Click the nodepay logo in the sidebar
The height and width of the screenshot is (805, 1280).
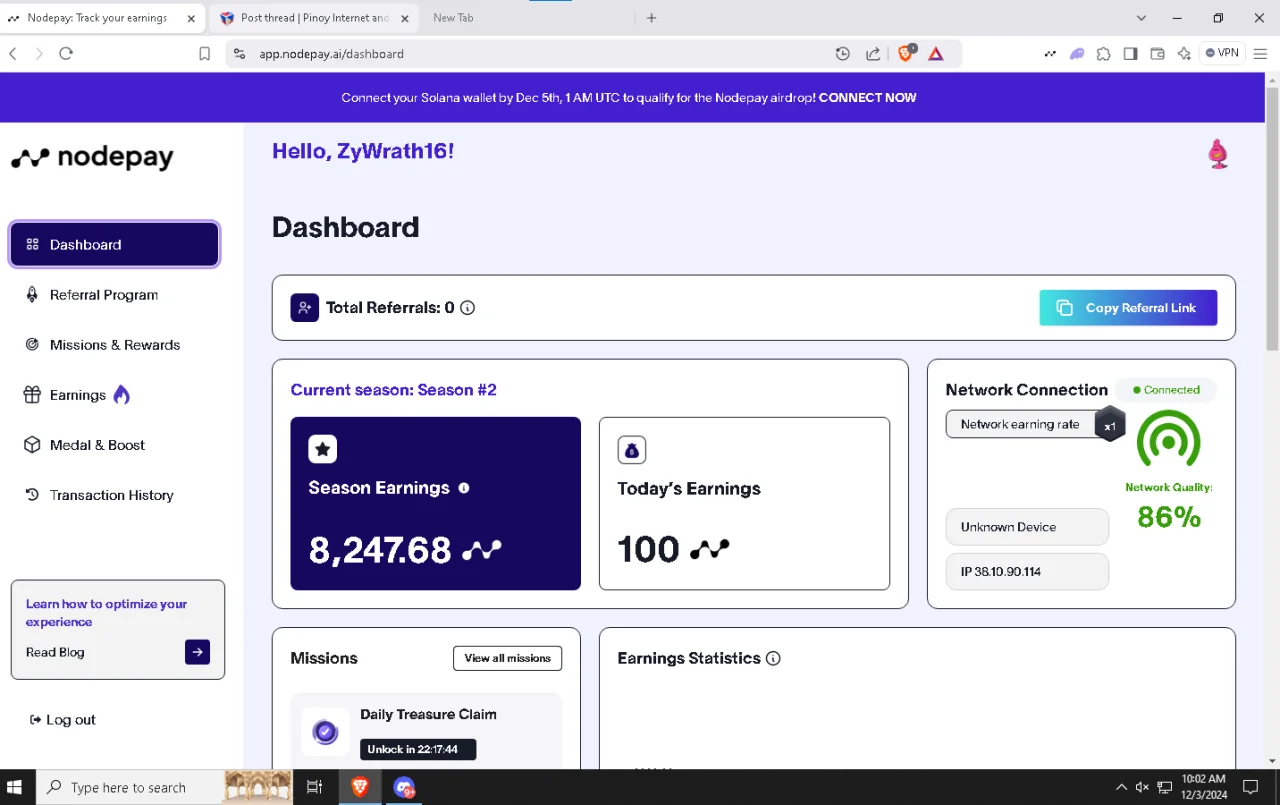pyautogui.click(x=92, y=157)
